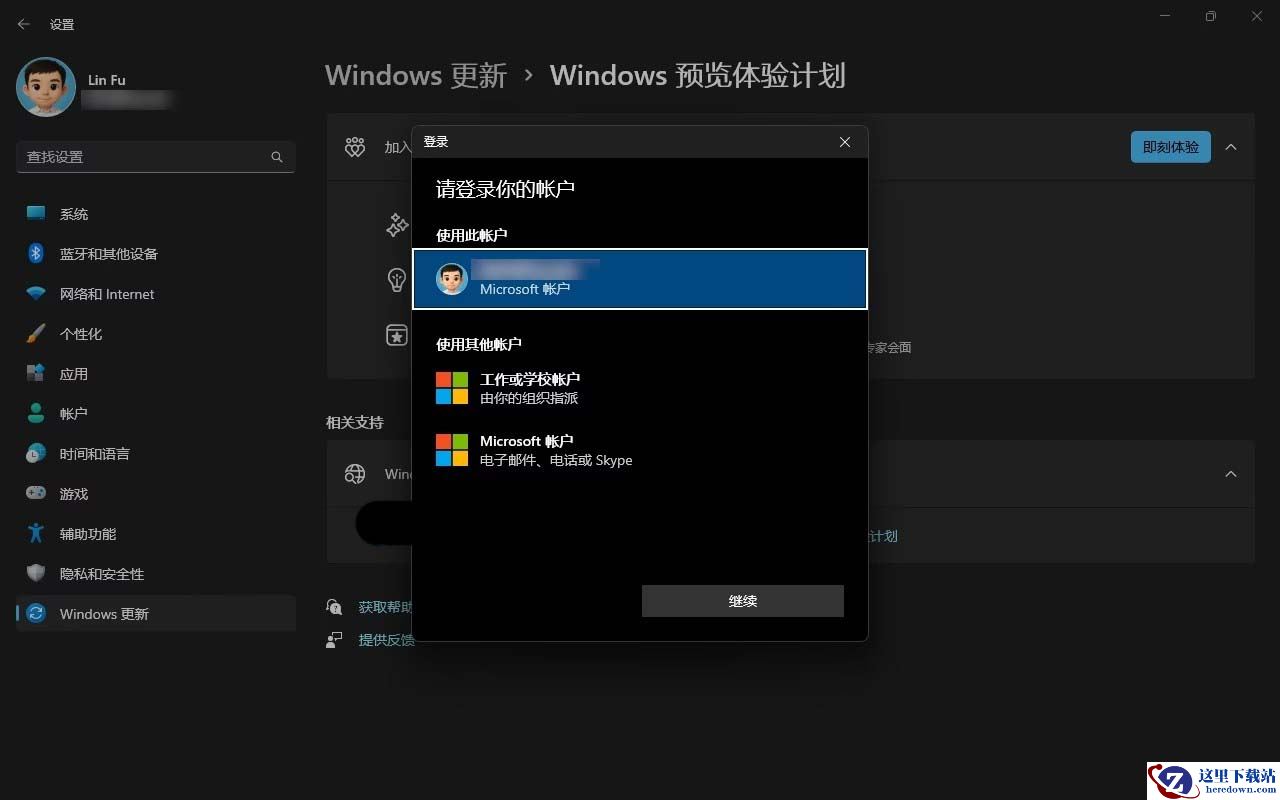Click the 即刻体验 button
This screenshot has width=1280, height=800.
pos(1171,147)
